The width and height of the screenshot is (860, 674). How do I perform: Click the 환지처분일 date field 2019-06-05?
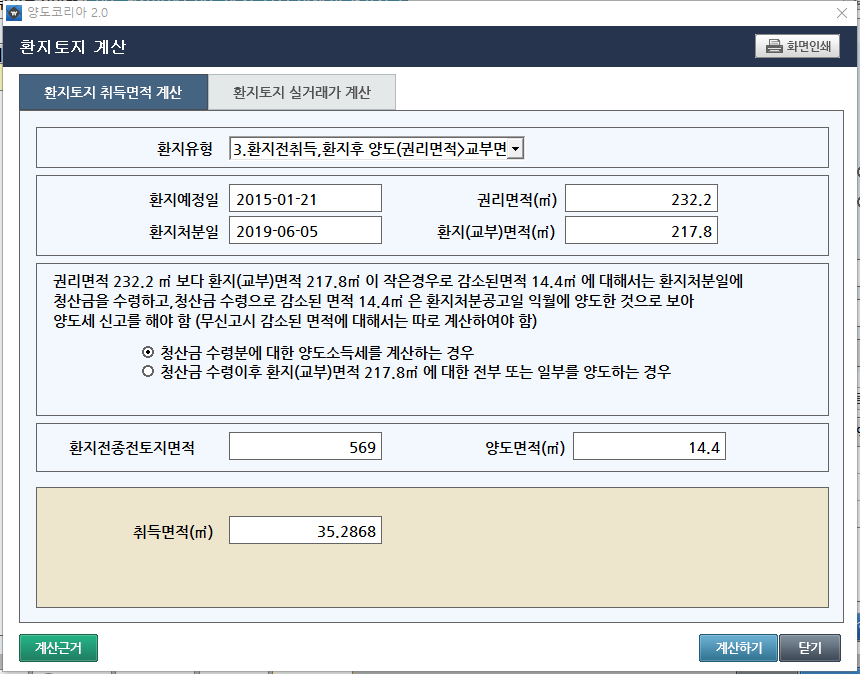pos(305,231)
